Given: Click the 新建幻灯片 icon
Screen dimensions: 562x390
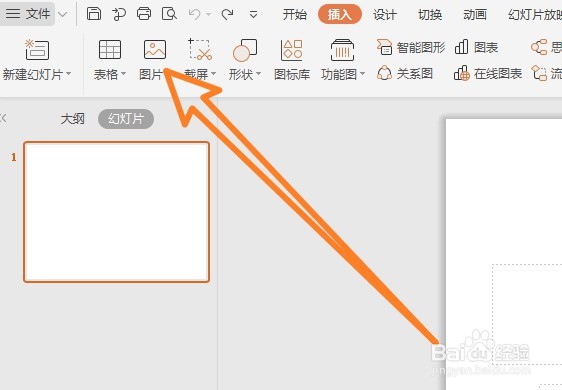Looking at the screenshot, I should coord(37,49).
